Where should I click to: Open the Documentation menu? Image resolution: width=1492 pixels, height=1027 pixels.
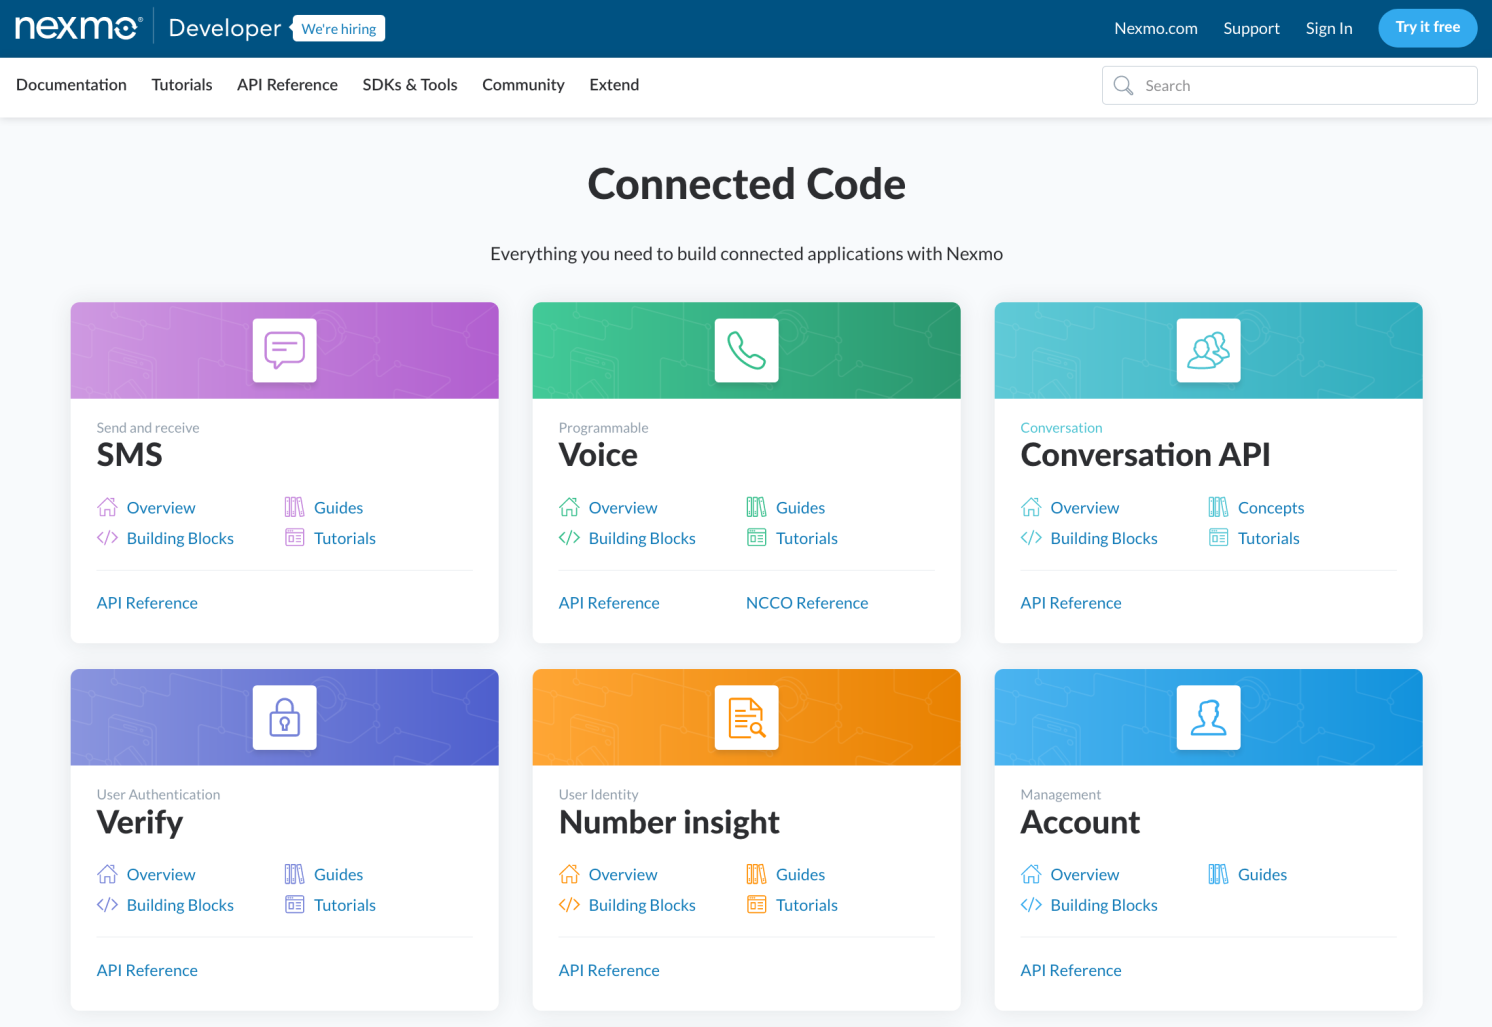(71, 85)
